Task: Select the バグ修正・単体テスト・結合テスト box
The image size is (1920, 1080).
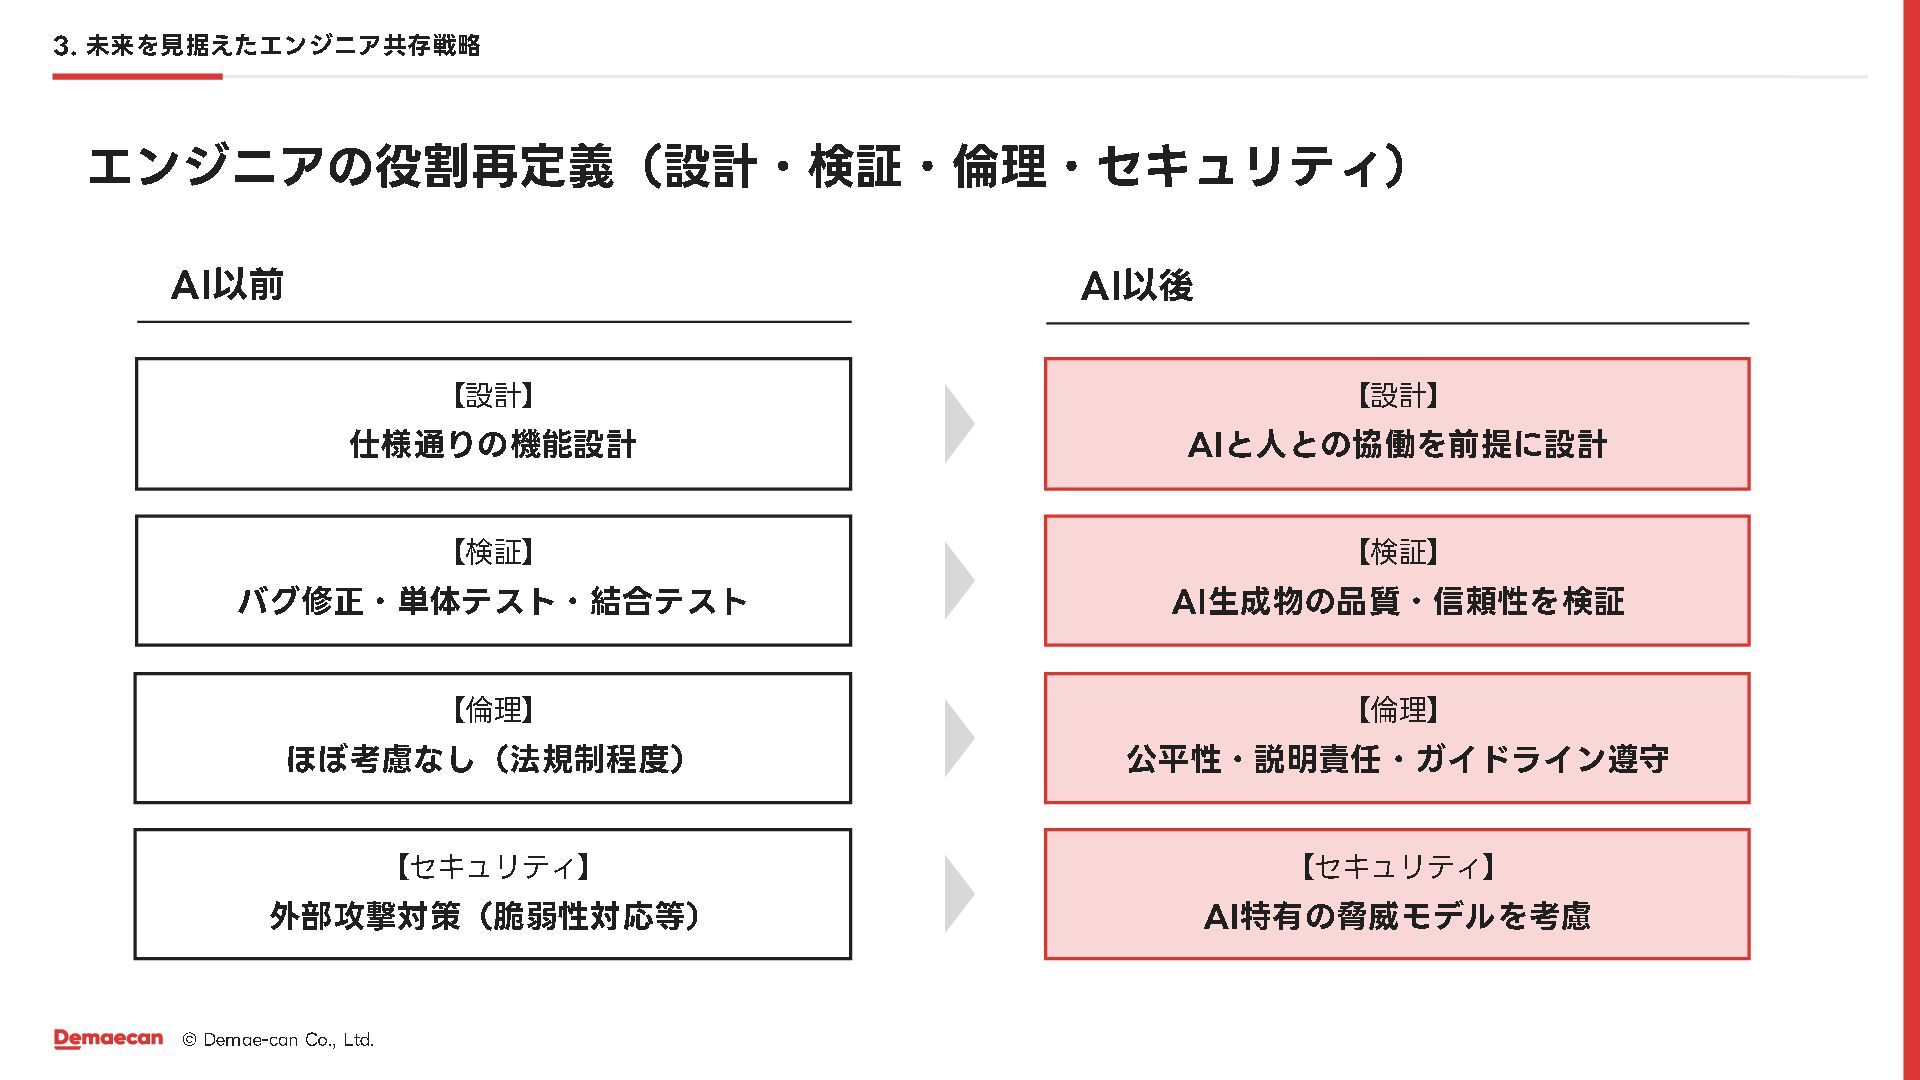Action: pyautogui.click(x=493, y=581)
